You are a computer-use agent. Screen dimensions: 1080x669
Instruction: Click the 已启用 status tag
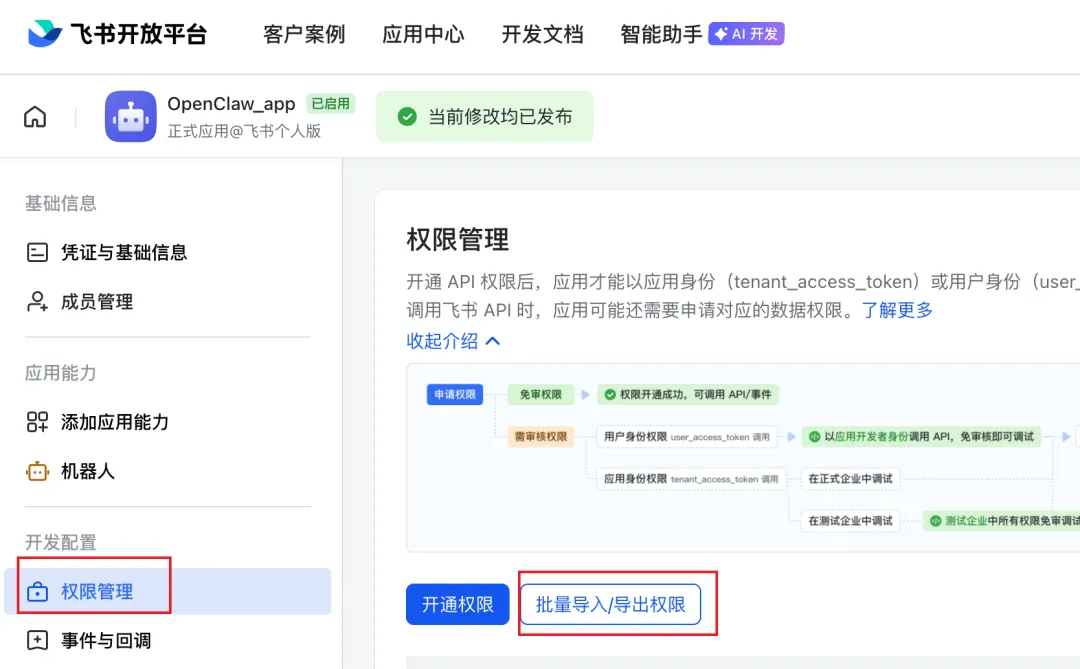tap(331, 103)
